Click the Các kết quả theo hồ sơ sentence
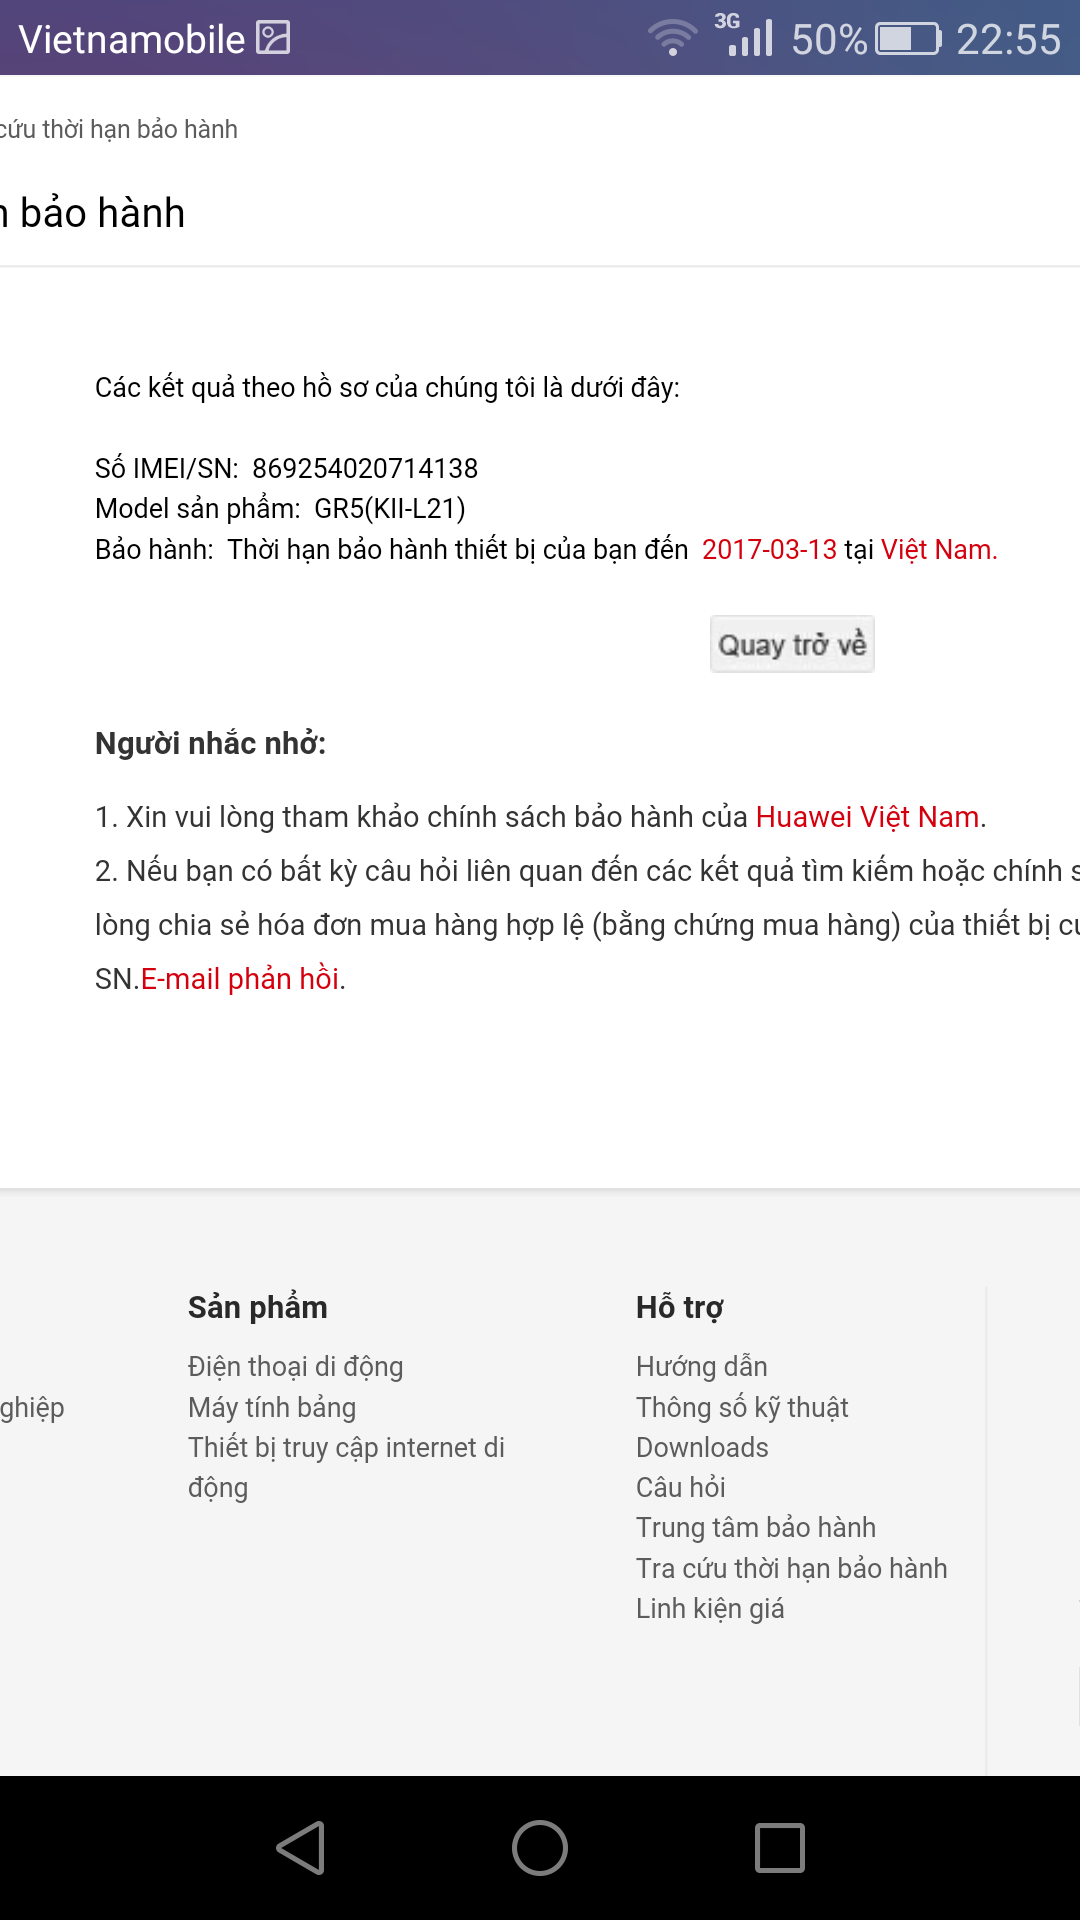This screenshot has width=1080, height=1920. pyautogui.click(x=388, y=388)
